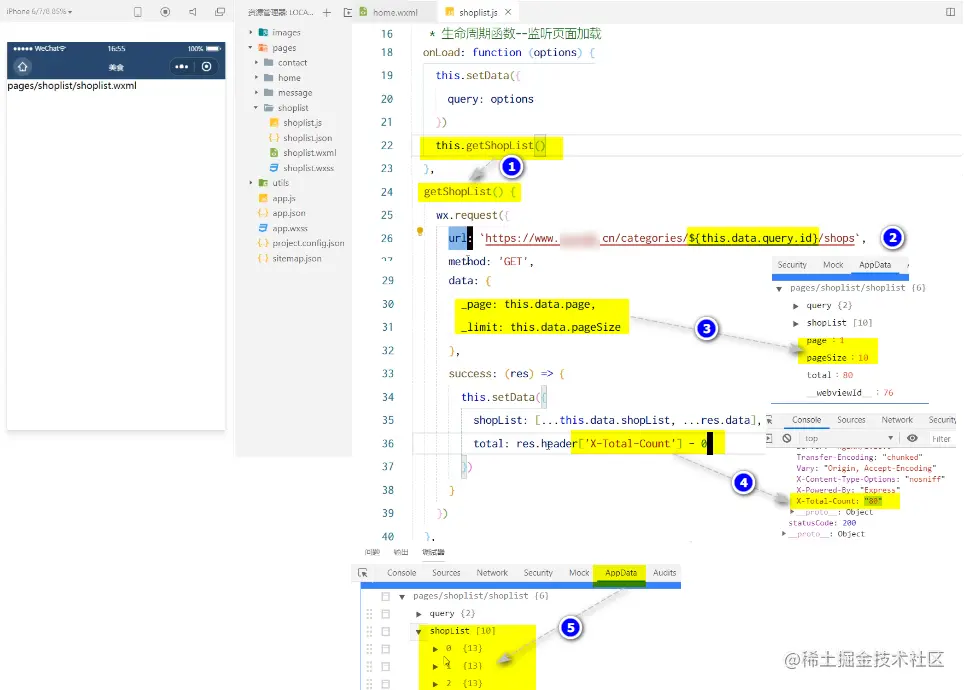This screenshot has width=965, height=690.
Task: Select the Network tab in the right devtools panel
Action: coord(897,420)
